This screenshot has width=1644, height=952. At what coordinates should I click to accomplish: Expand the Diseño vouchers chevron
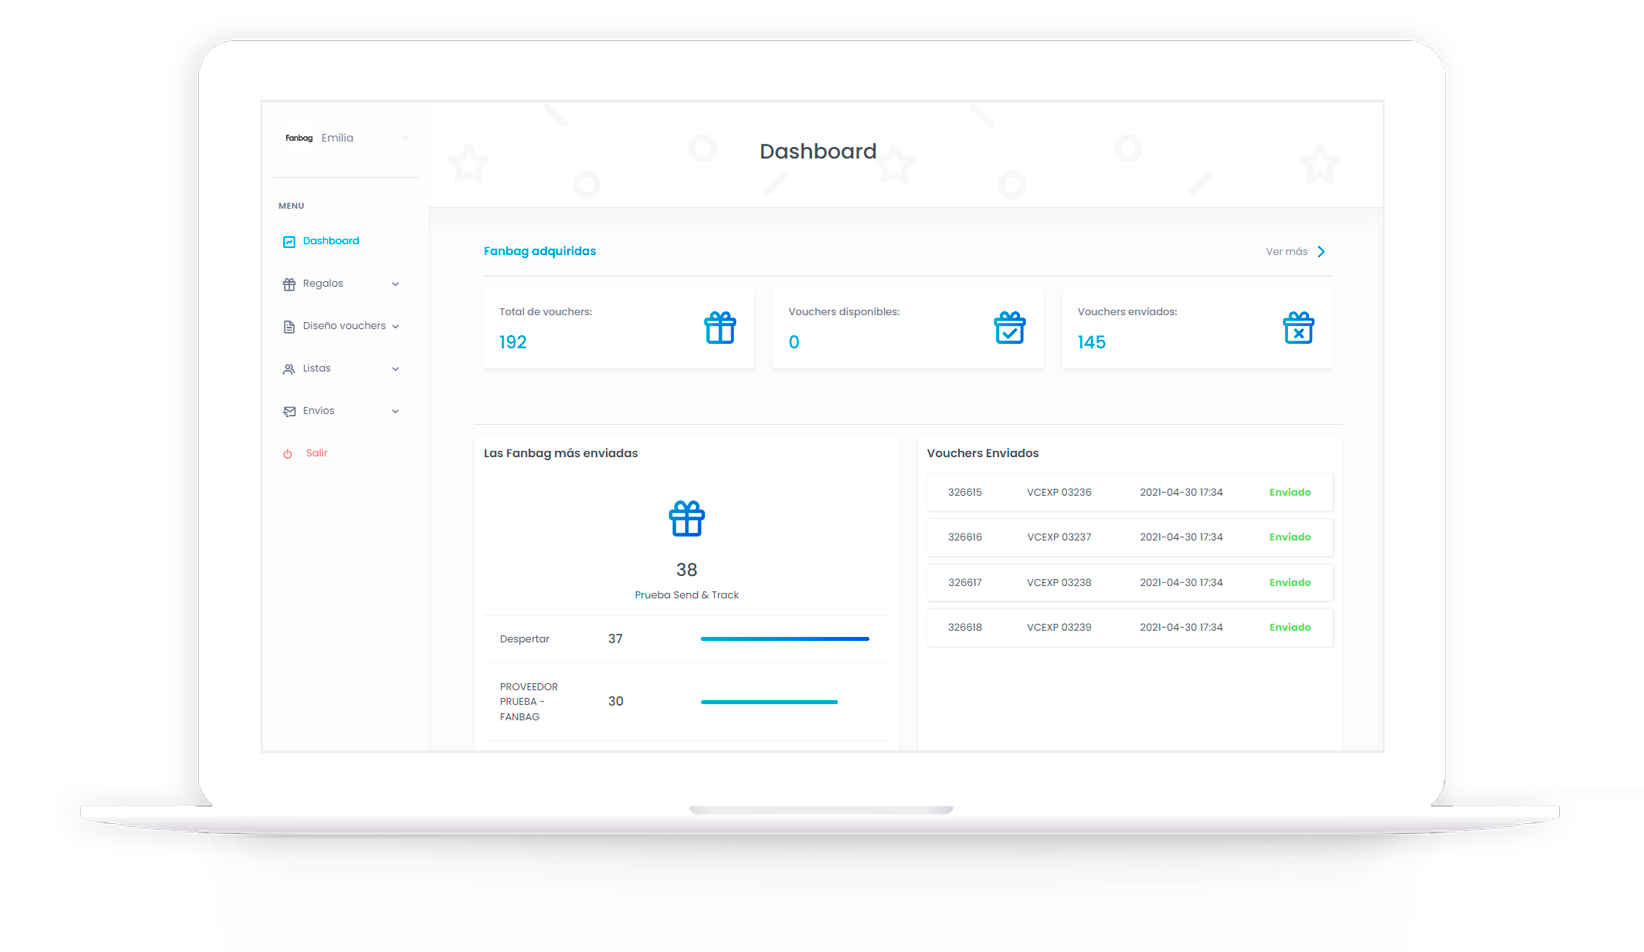[x=395, y=326]
